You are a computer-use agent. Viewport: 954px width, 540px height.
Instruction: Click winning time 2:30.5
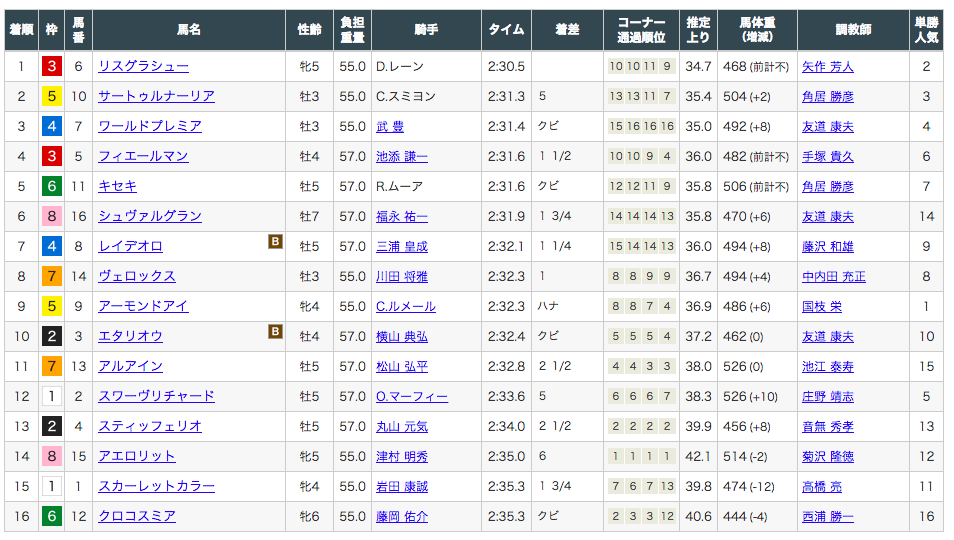(x=506, y=66)
